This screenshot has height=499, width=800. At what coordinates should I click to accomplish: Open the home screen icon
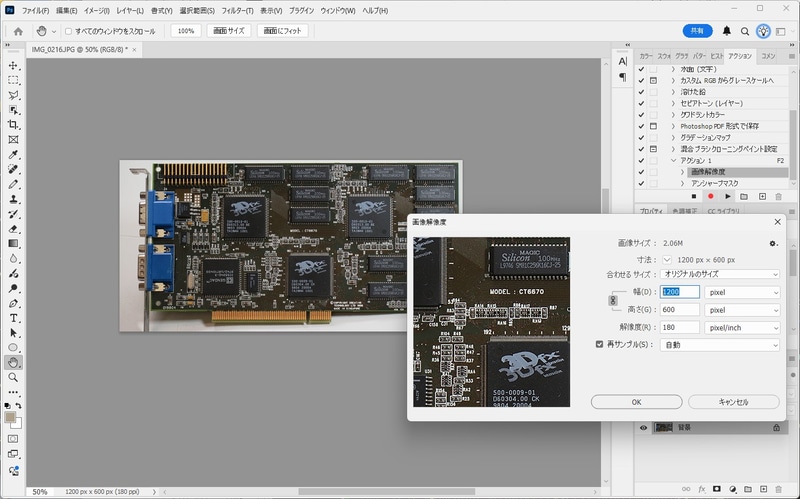(x=18, y=31)
